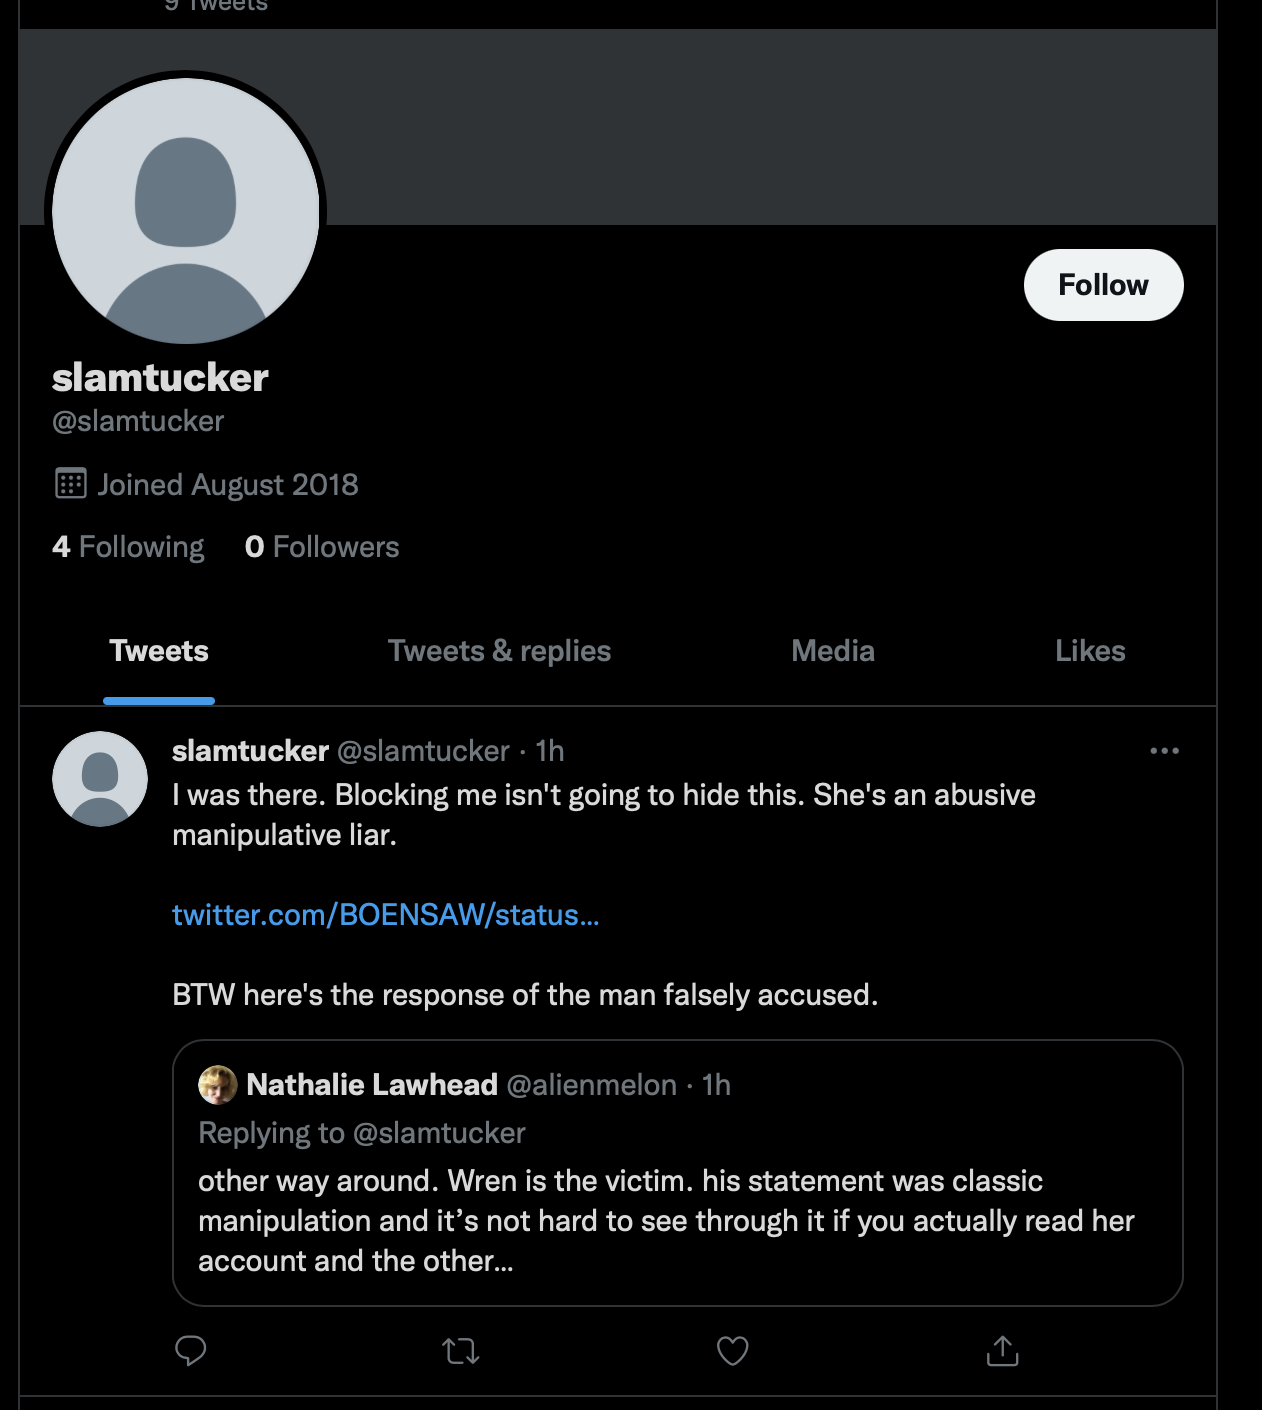Open the share tweet icon
Viewport: 1262px width, 1410px height.
pyautogui.click(x=1002, y=1351)
